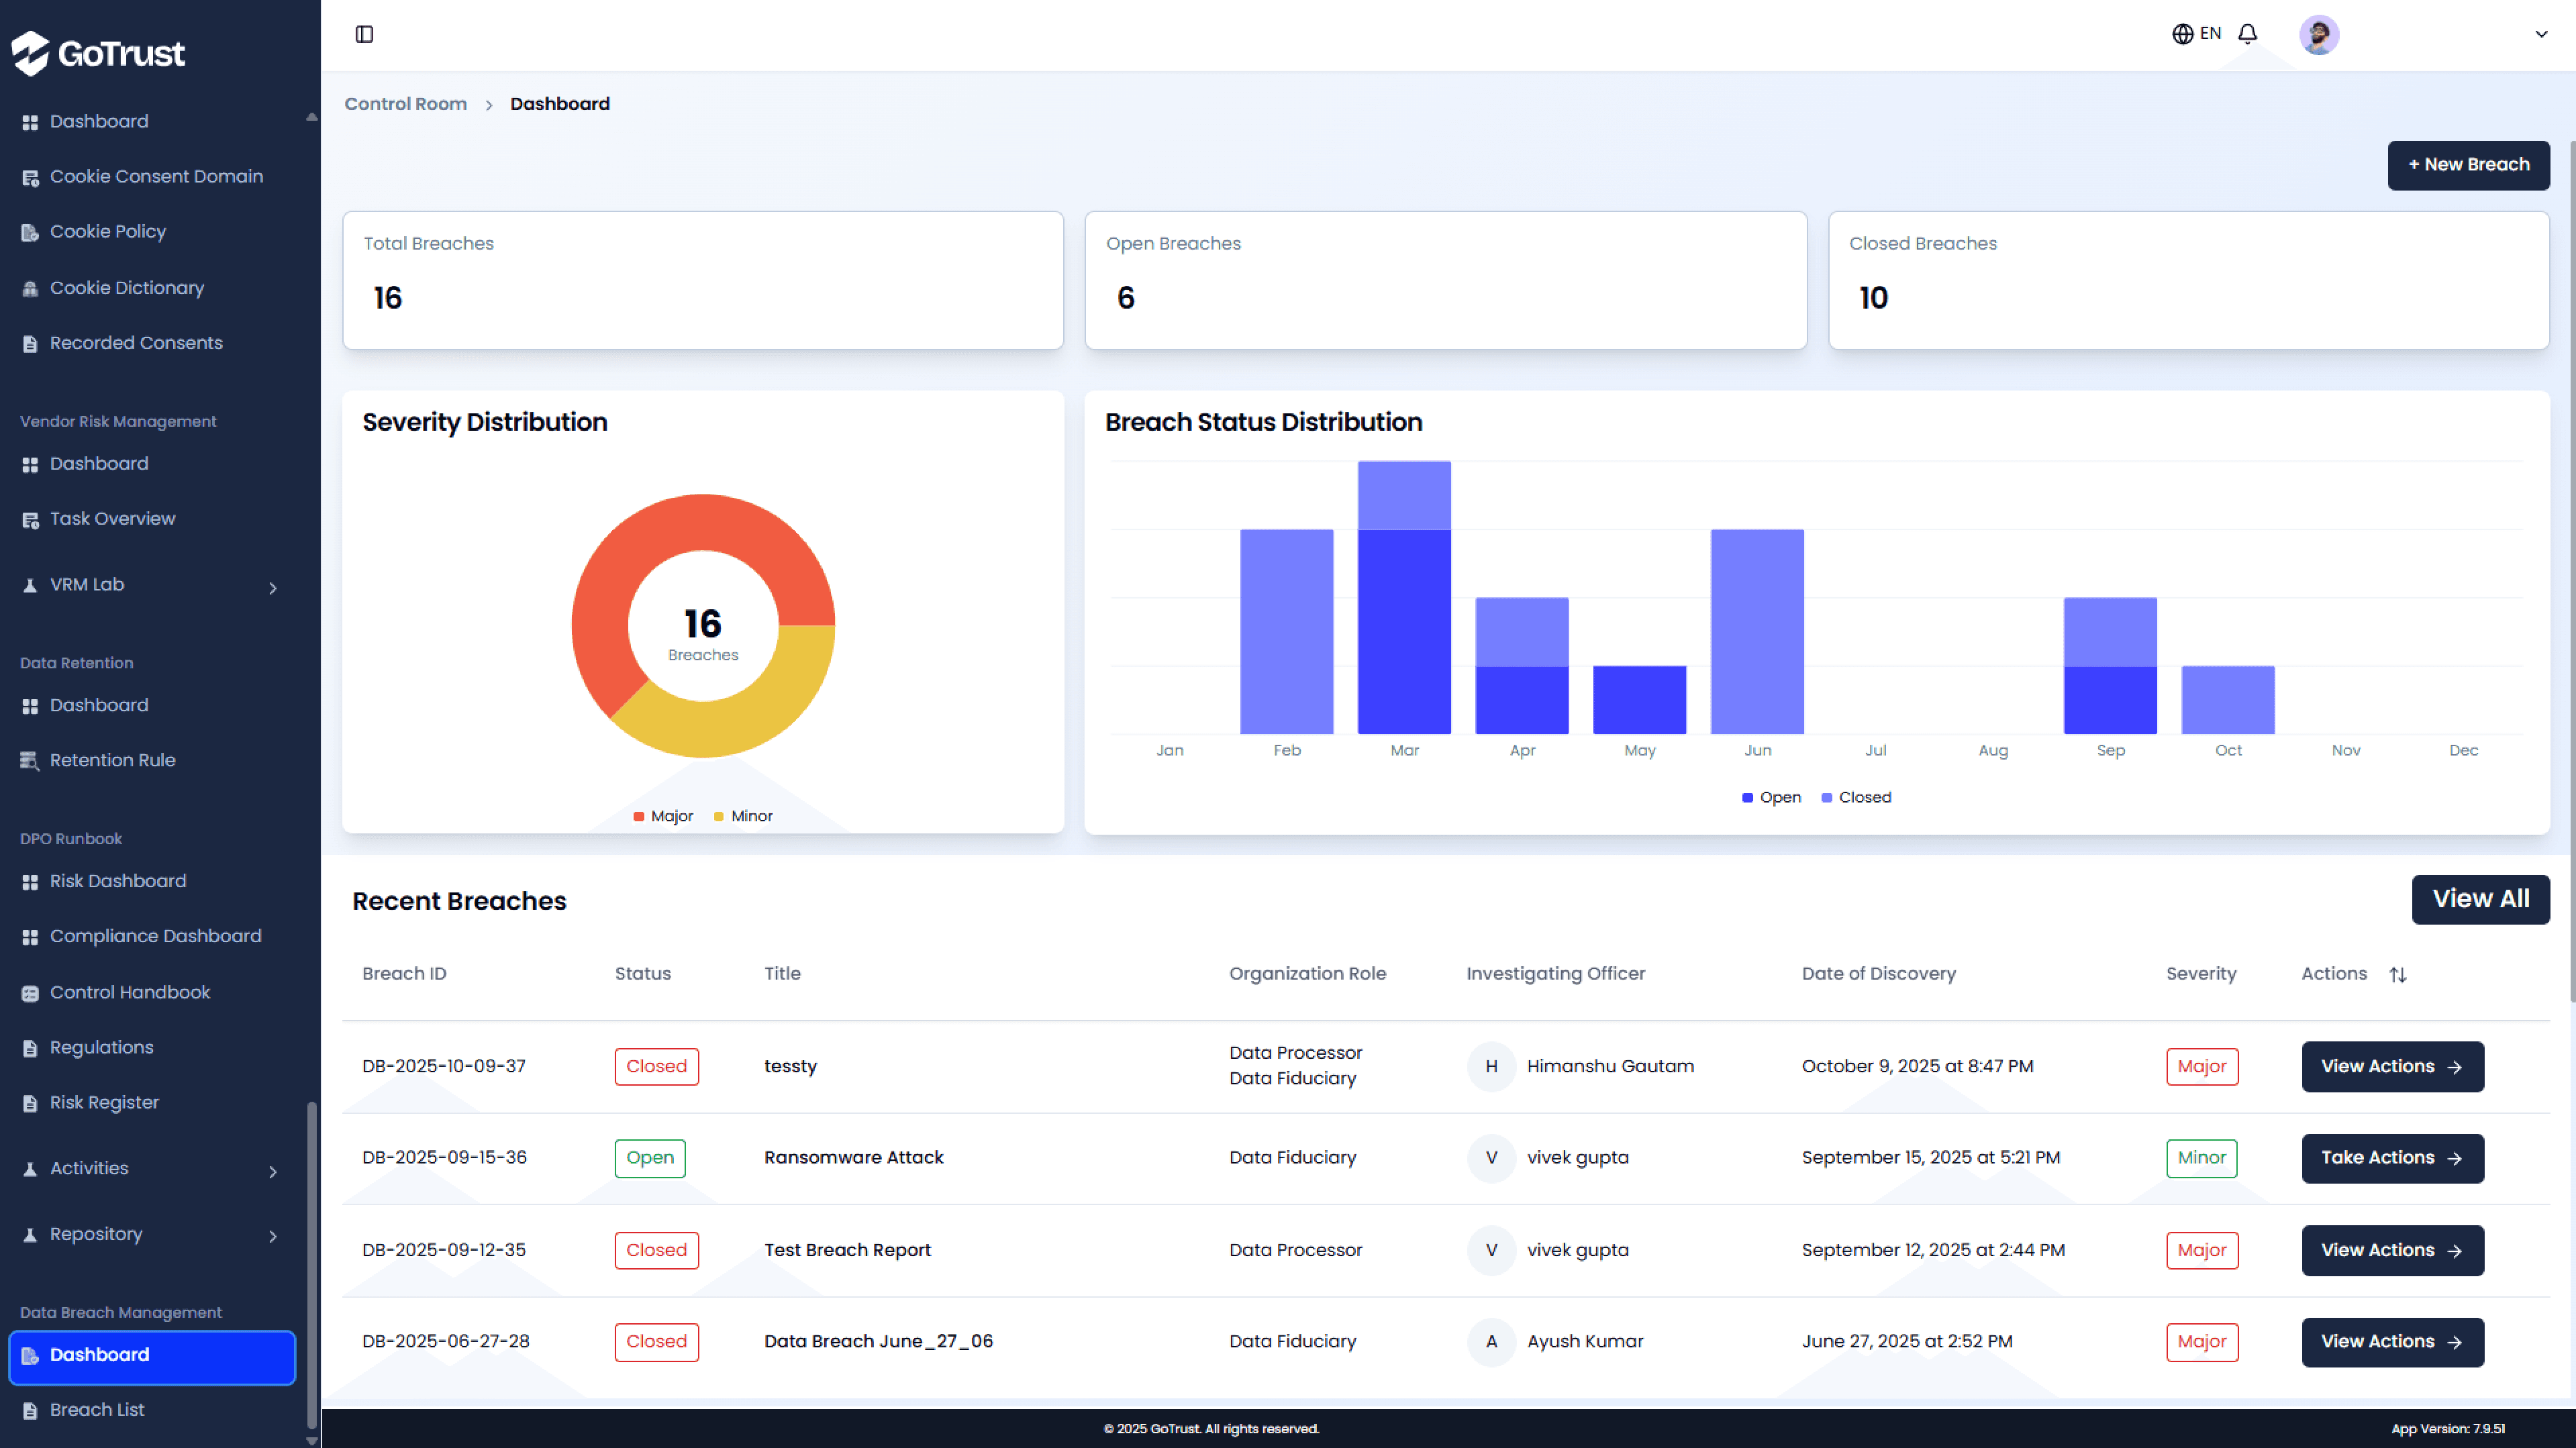Go to Compliance Dashboard menu item
The width and height of the screenshot is (2576, 1448).
(x=155, y=936)
